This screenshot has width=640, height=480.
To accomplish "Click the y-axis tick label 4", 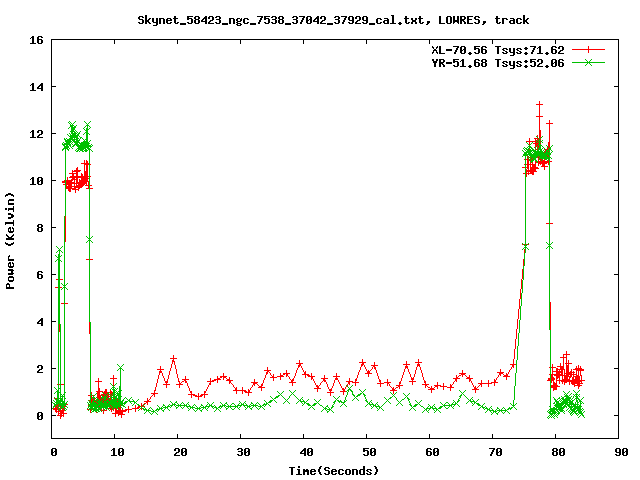I will pyautogui.click(x=40, y=322).
